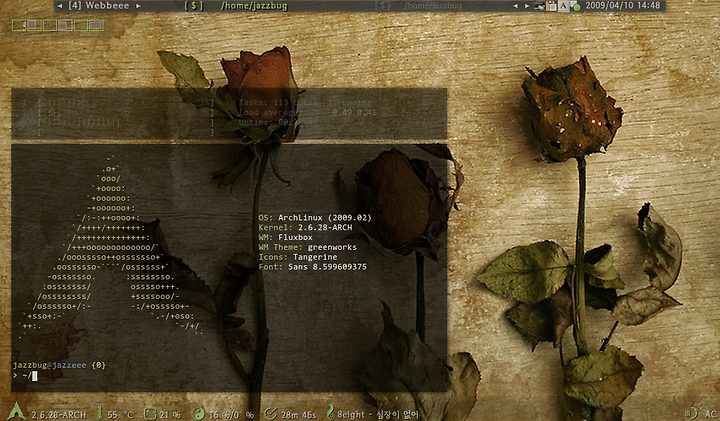The width and height of the screenshot is (720, 421).
Task: Click the Icons: Tangerine line
Action: [298, 257]
